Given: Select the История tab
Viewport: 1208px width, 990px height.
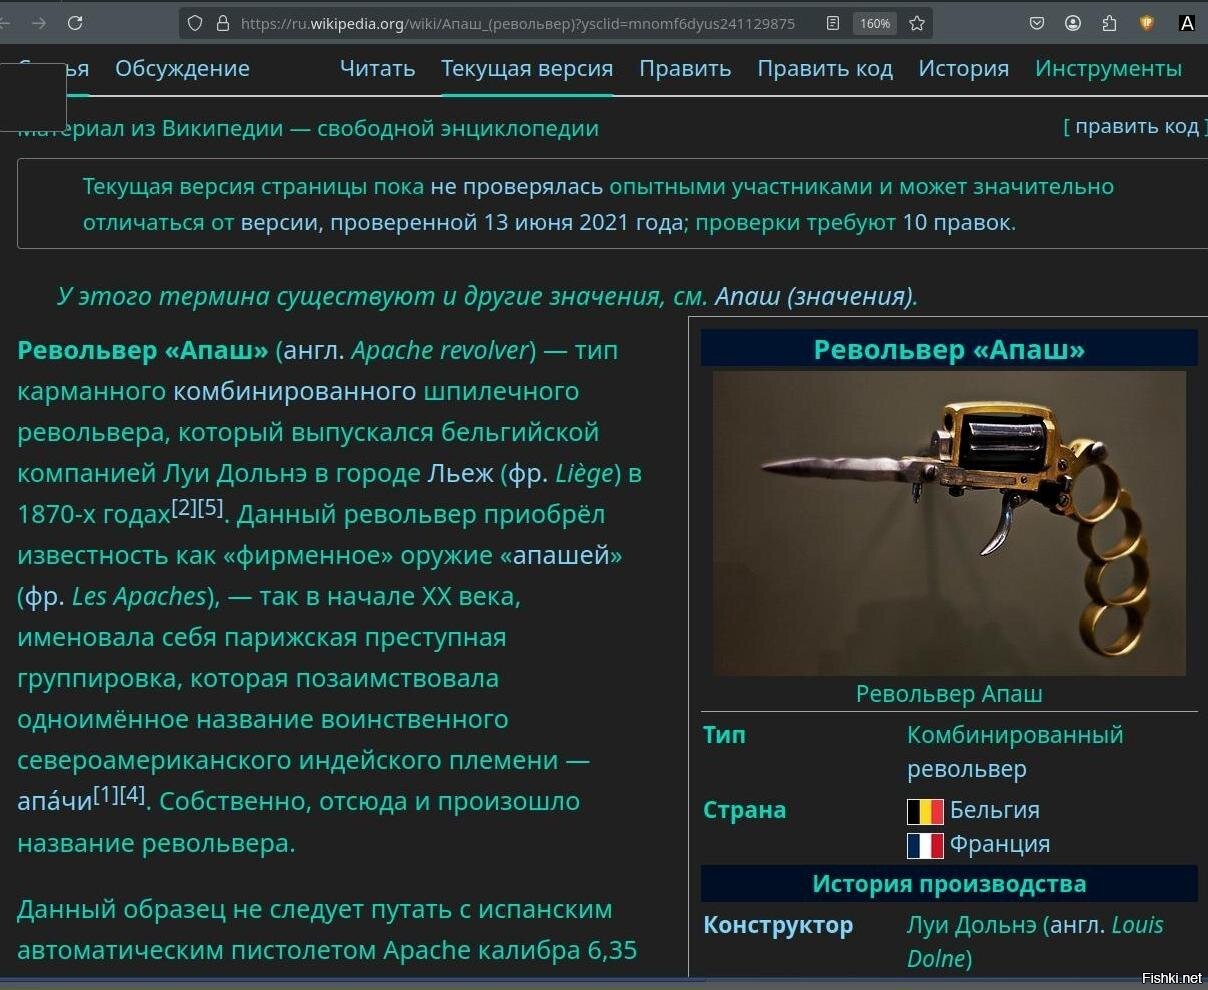Looking at the screenshot, I should point(963,68).
